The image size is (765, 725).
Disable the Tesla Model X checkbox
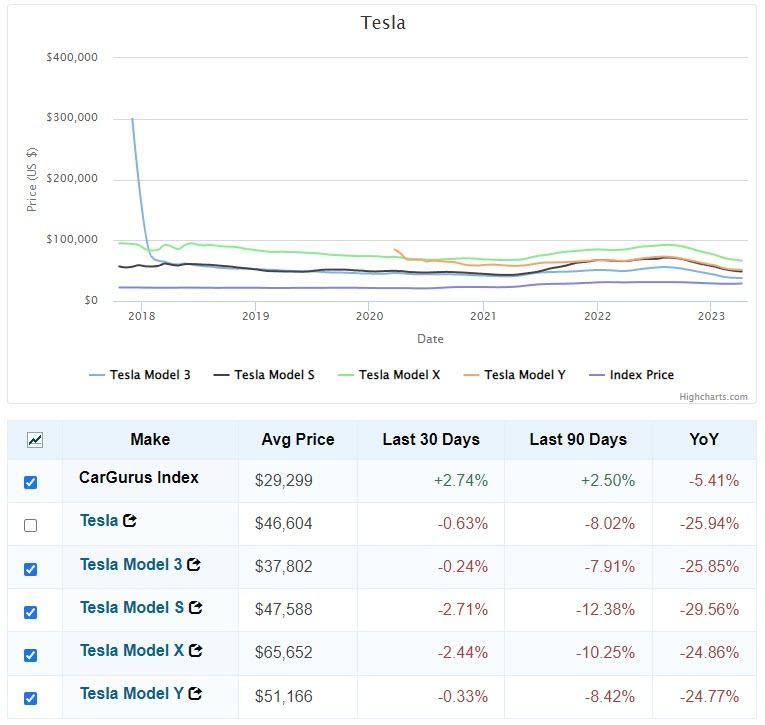point(30,654)
